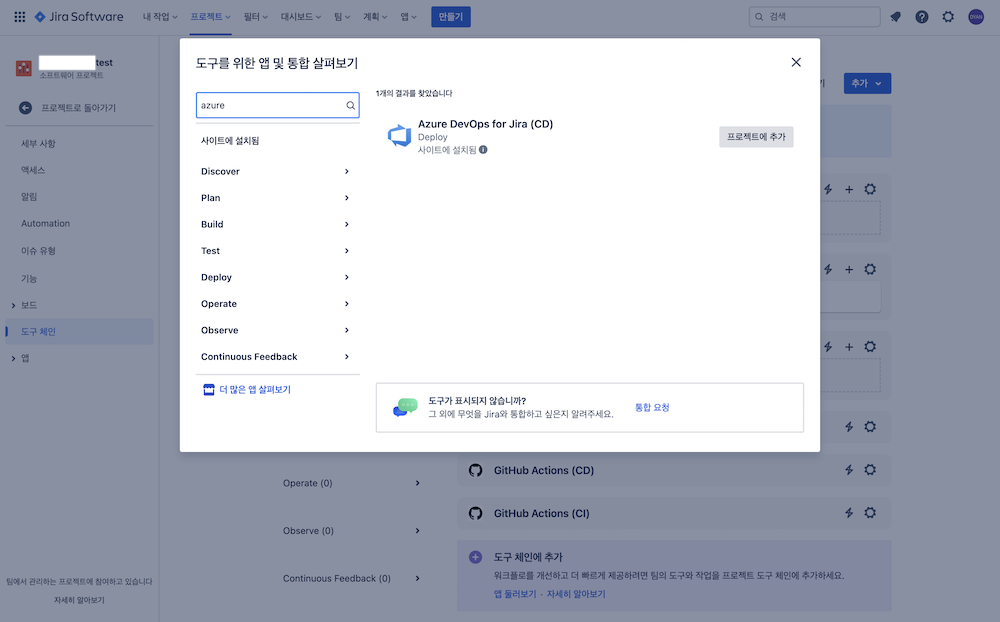Click the back arrow 프로젝트로 돌아가기 icon

(x=26, y=108)
